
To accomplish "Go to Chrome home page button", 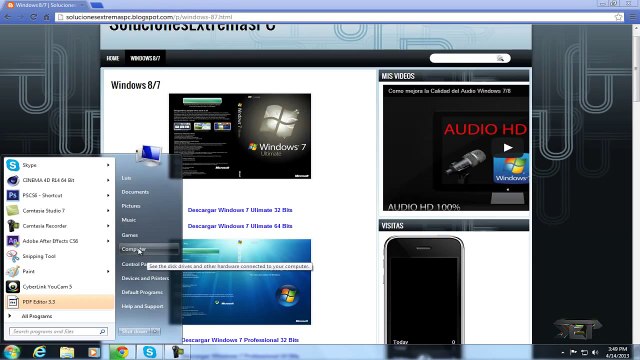I will pyautogui.click(x=46, y=17).
